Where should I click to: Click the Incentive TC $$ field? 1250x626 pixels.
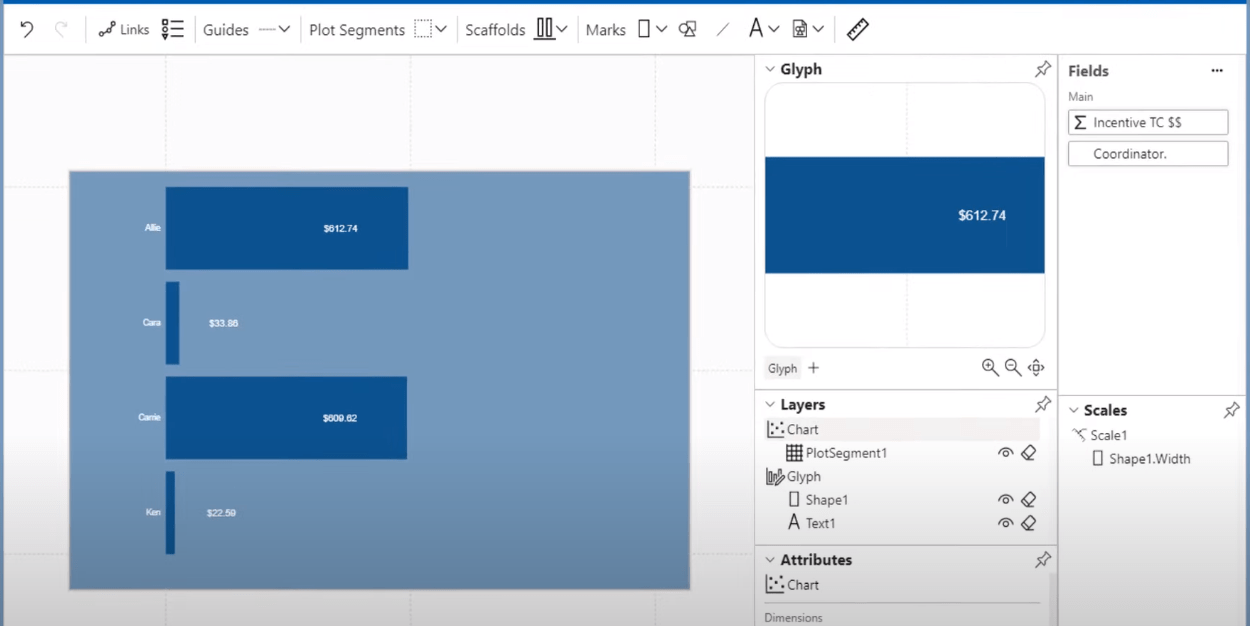coord(1147,122)
